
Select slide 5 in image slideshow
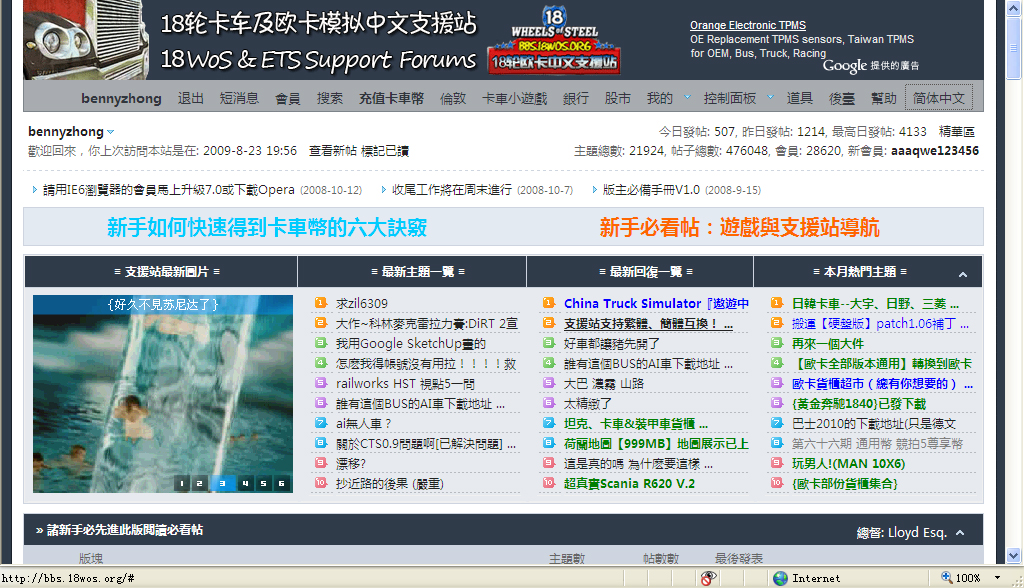[263, 483]
